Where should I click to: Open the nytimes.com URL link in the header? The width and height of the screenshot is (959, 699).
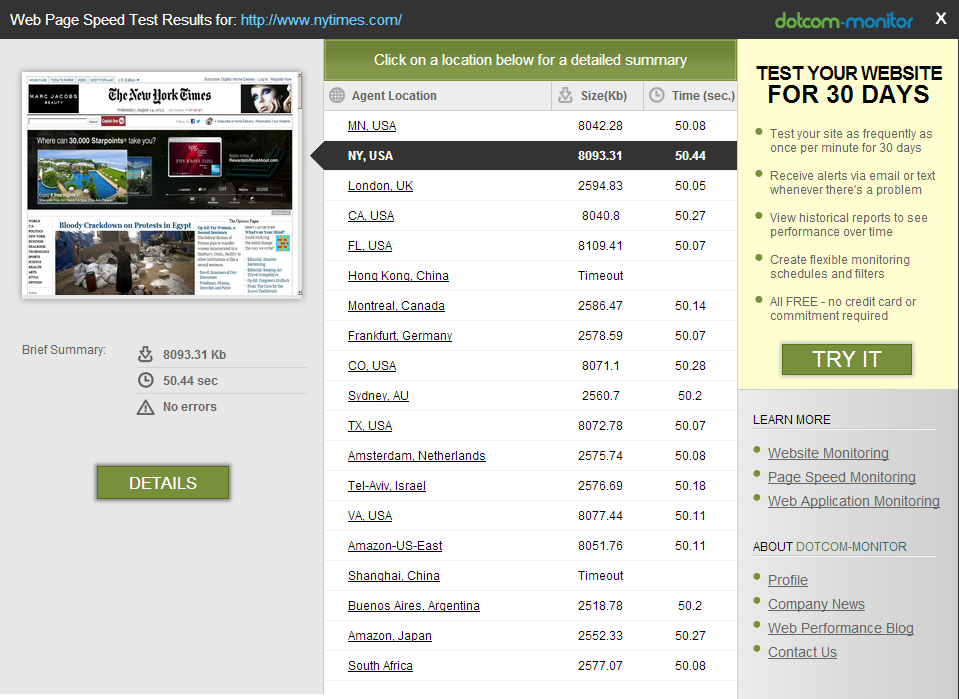[321, 20]
